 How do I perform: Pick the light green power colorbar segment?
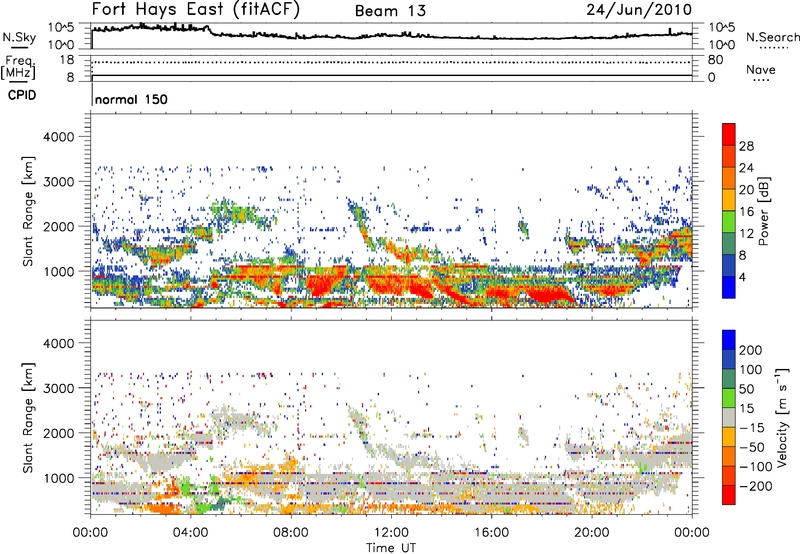(x=729, y=222)
